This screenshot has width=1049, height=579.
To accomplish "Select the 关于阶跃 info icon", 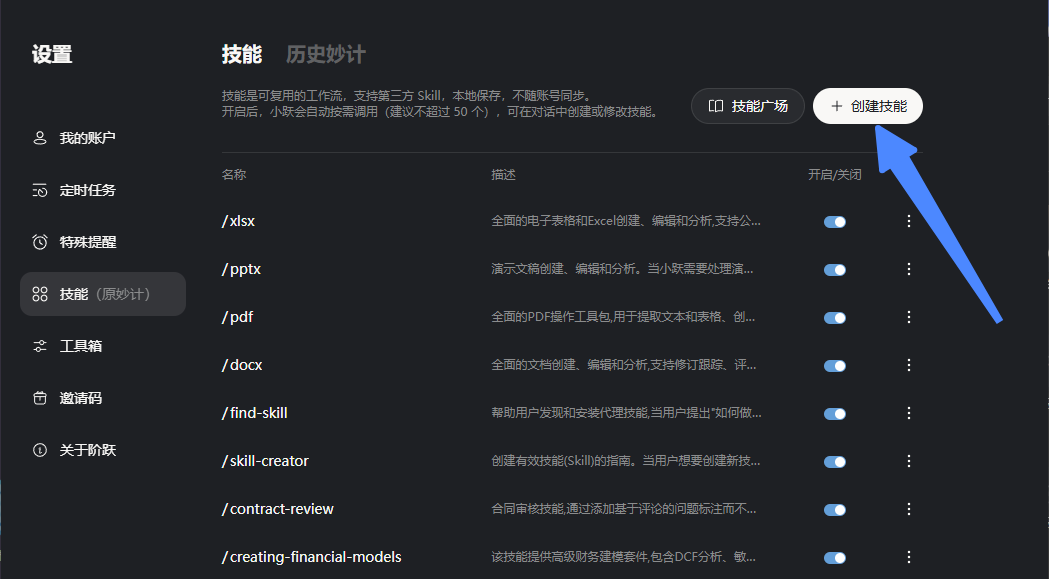I will (x=42, y=449).
